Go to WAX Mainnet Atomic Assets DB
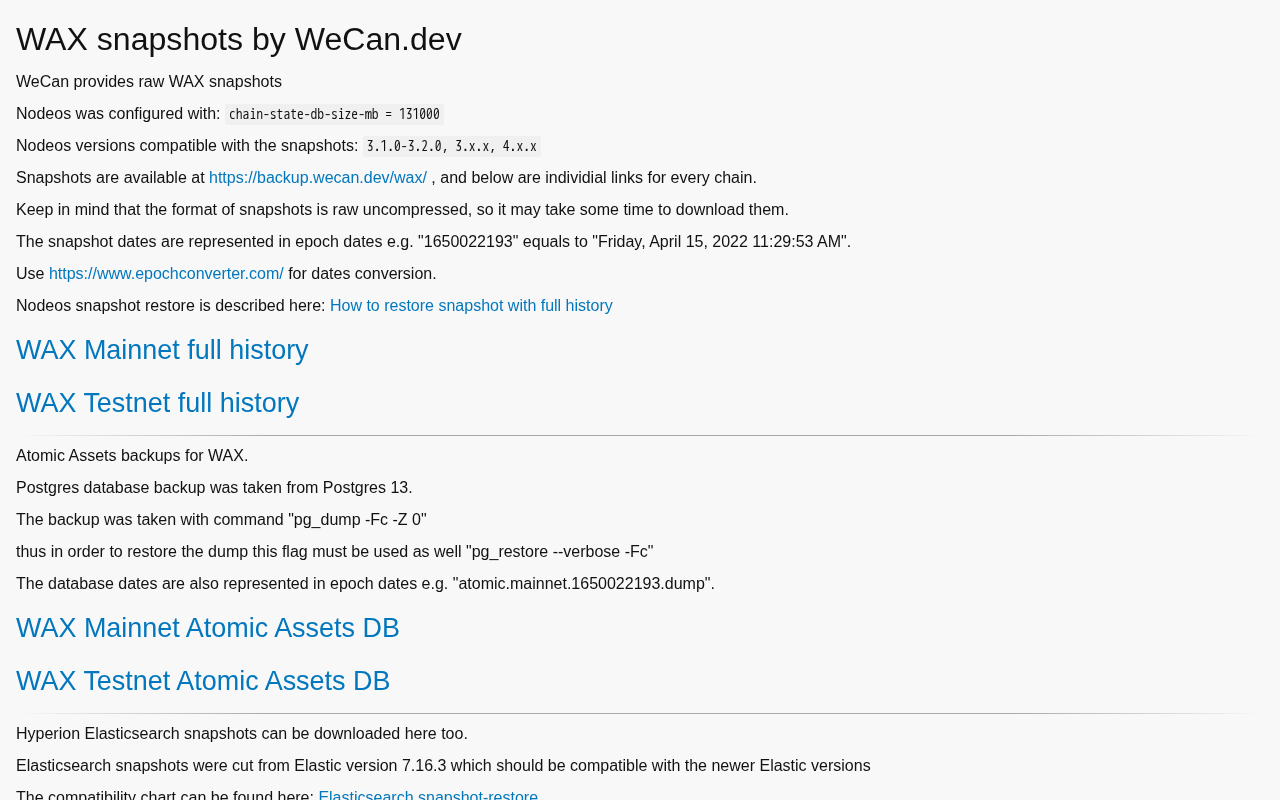Viewport: 1280px width, 800px height. click(x=207, y=628)
